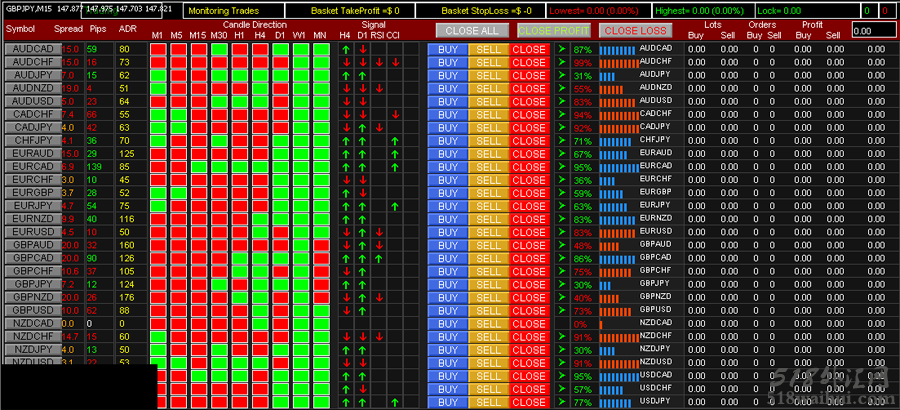Click CLOSE for the AUDUSD pair
The width and height of the screenshot is (900, 410).
pyautogui.click(x=529, y=102)
